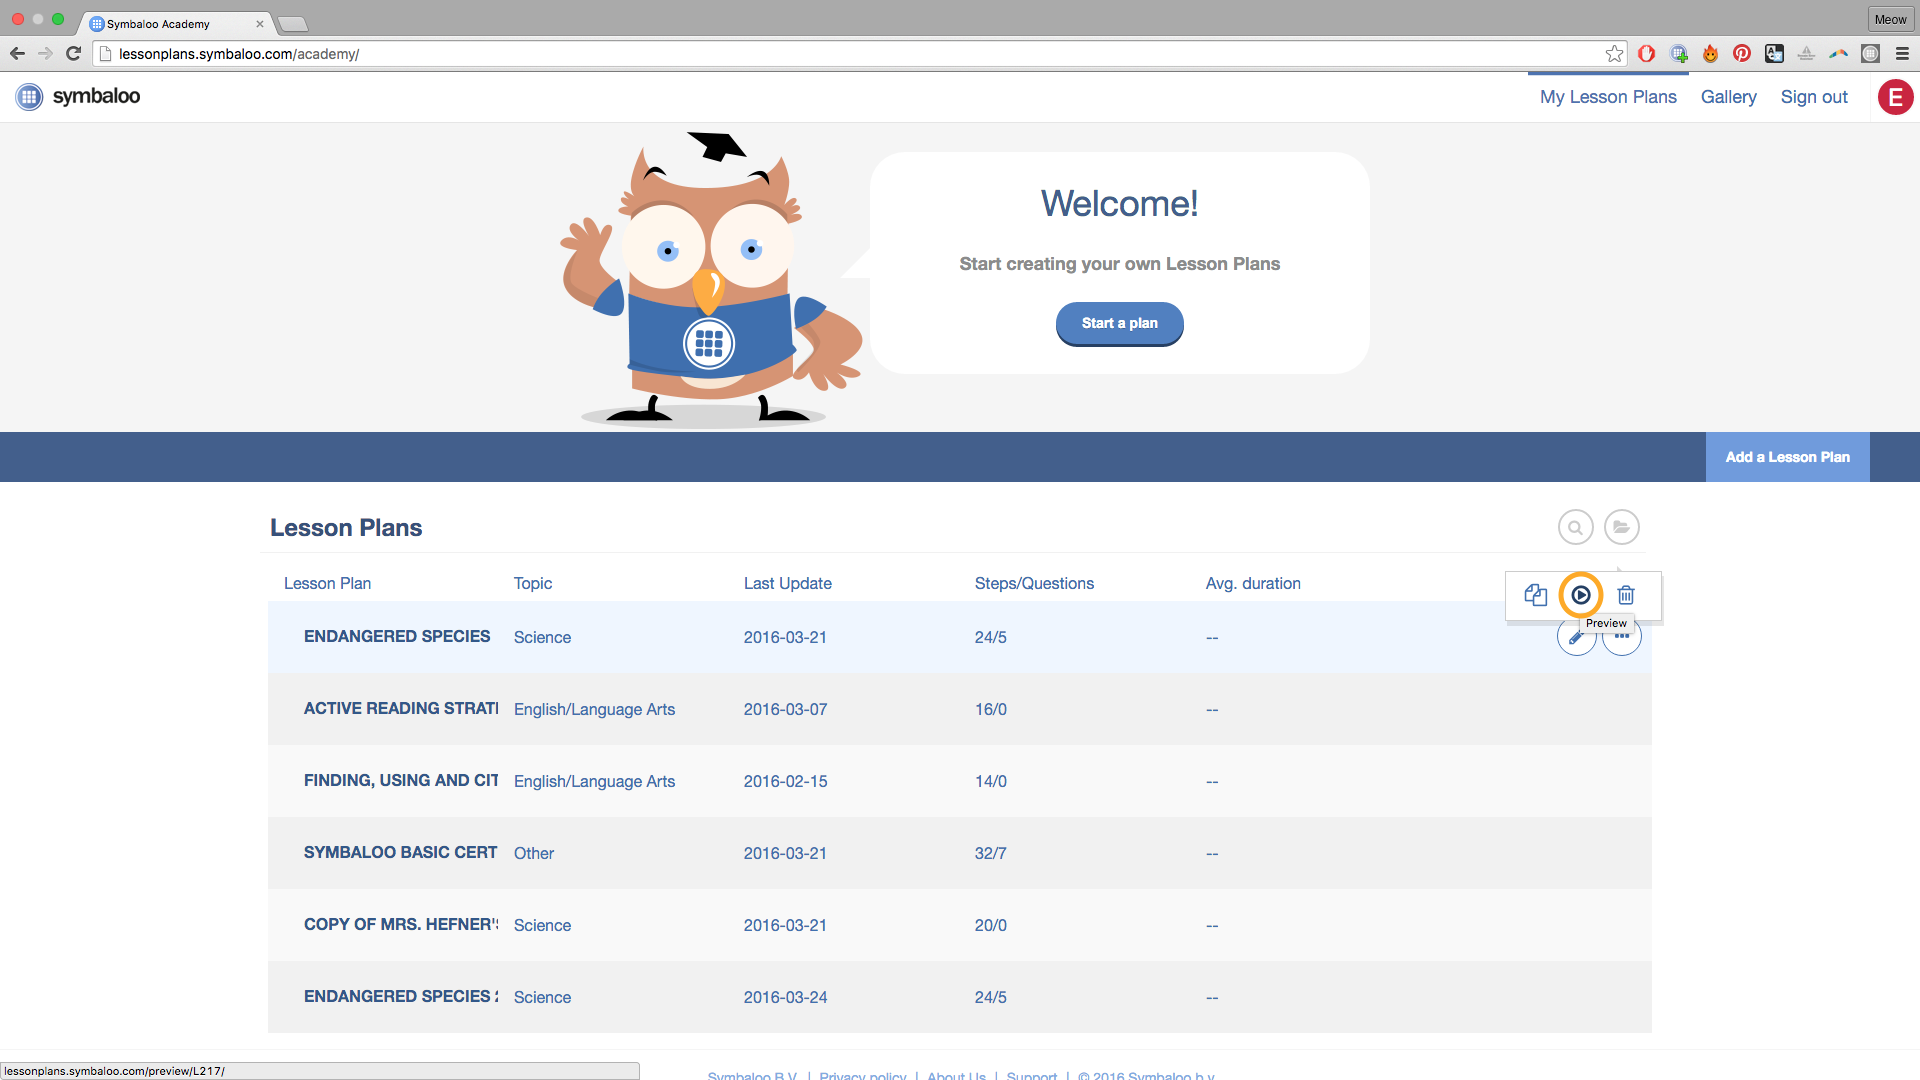This screenshot has width=1920, height=1080.
Task: Click the Preview play icon
Action: tap(1580, 595)
